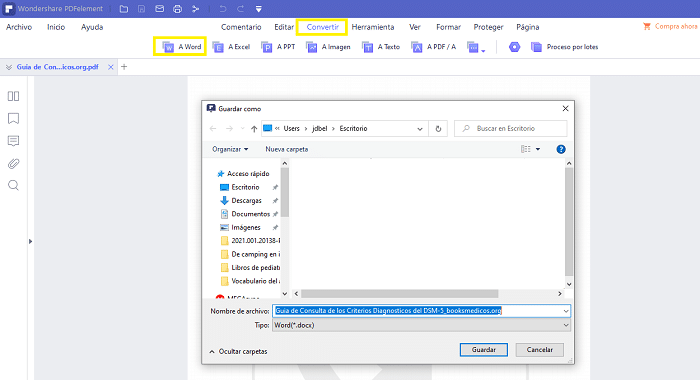Switch to Comentario tab
Viewport: 700px width, 380px height.
241,27
